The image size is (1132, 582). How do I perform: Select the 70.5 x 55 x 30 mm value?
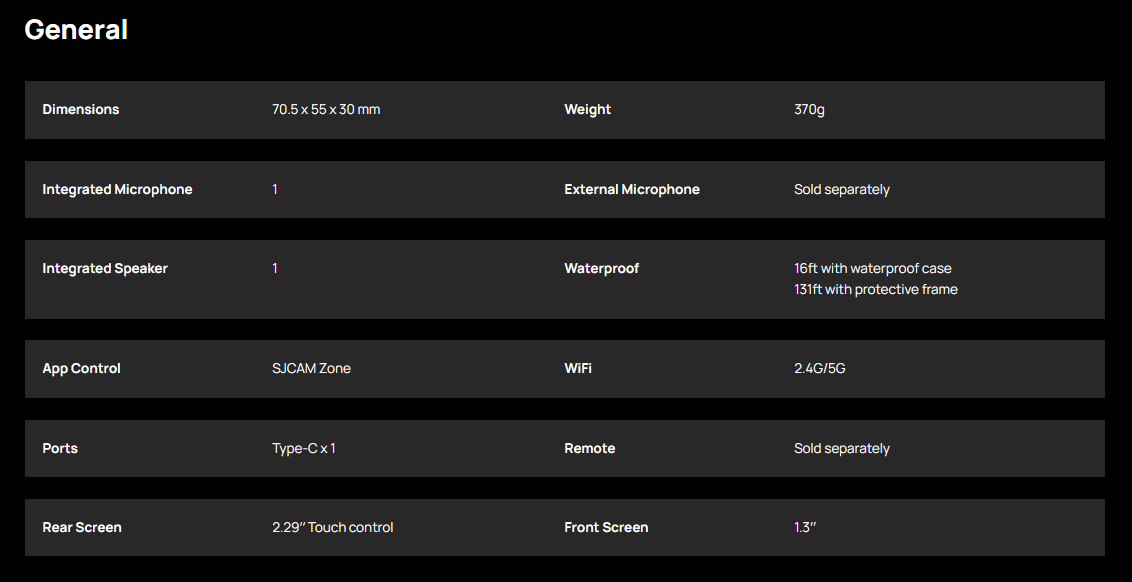click(326, 109)
